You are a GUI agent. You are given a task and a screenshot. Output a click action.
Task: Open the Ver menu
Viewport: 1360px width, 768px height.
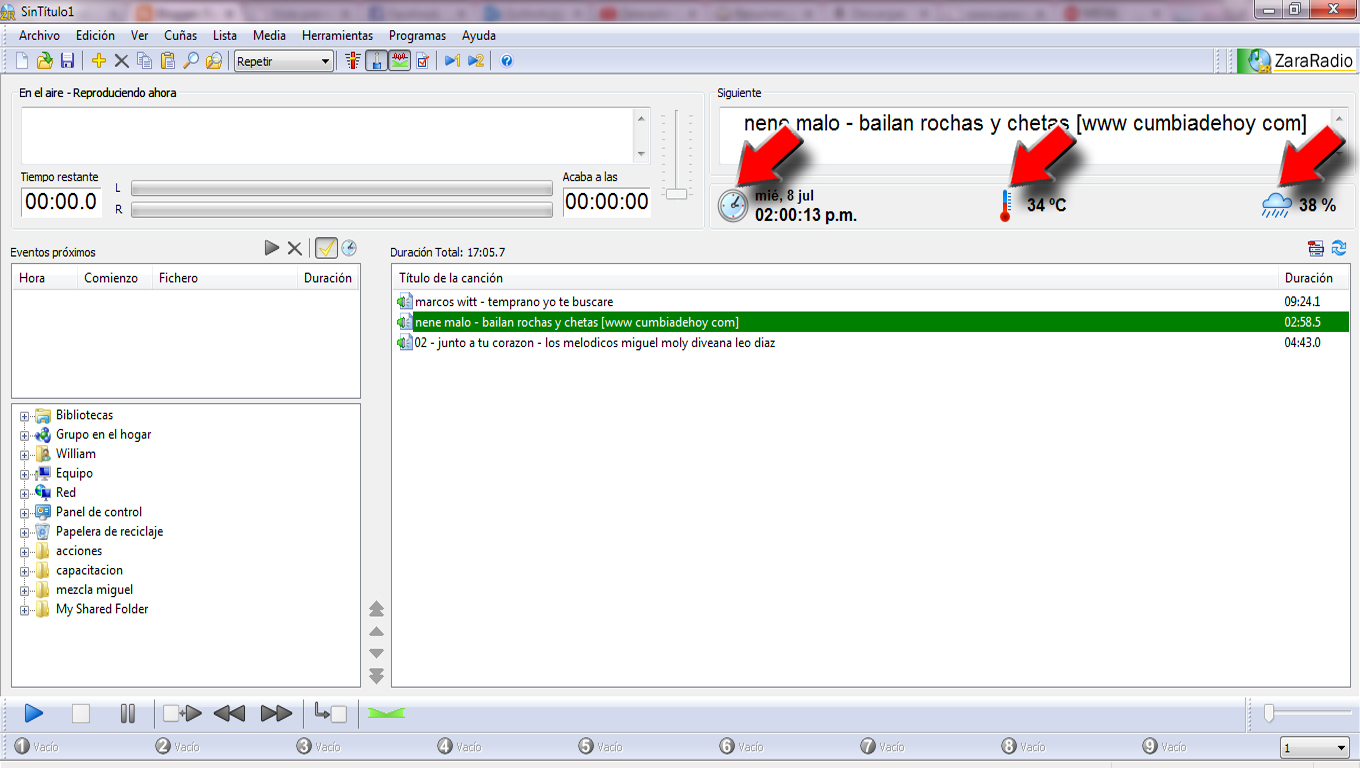pos(139,35)
